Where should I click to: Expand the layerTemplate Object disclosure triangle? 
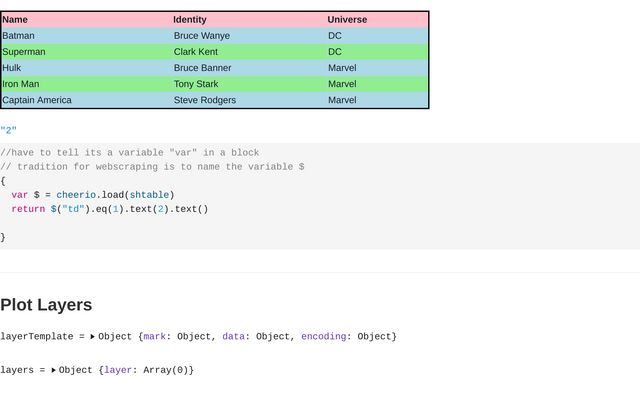click(92, 337)
